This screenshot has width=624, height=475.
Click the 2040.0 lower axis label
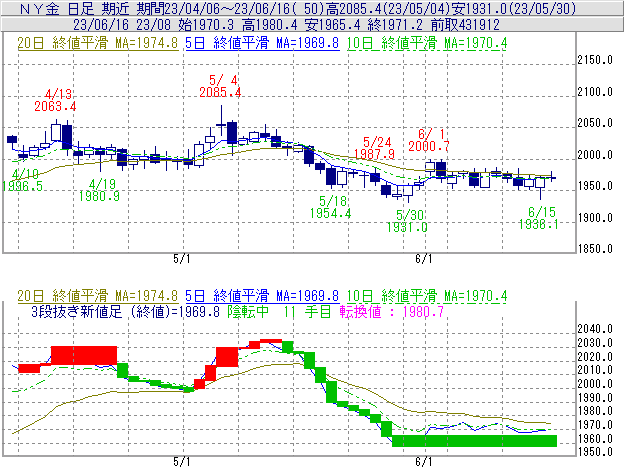(x=595, y=329)
